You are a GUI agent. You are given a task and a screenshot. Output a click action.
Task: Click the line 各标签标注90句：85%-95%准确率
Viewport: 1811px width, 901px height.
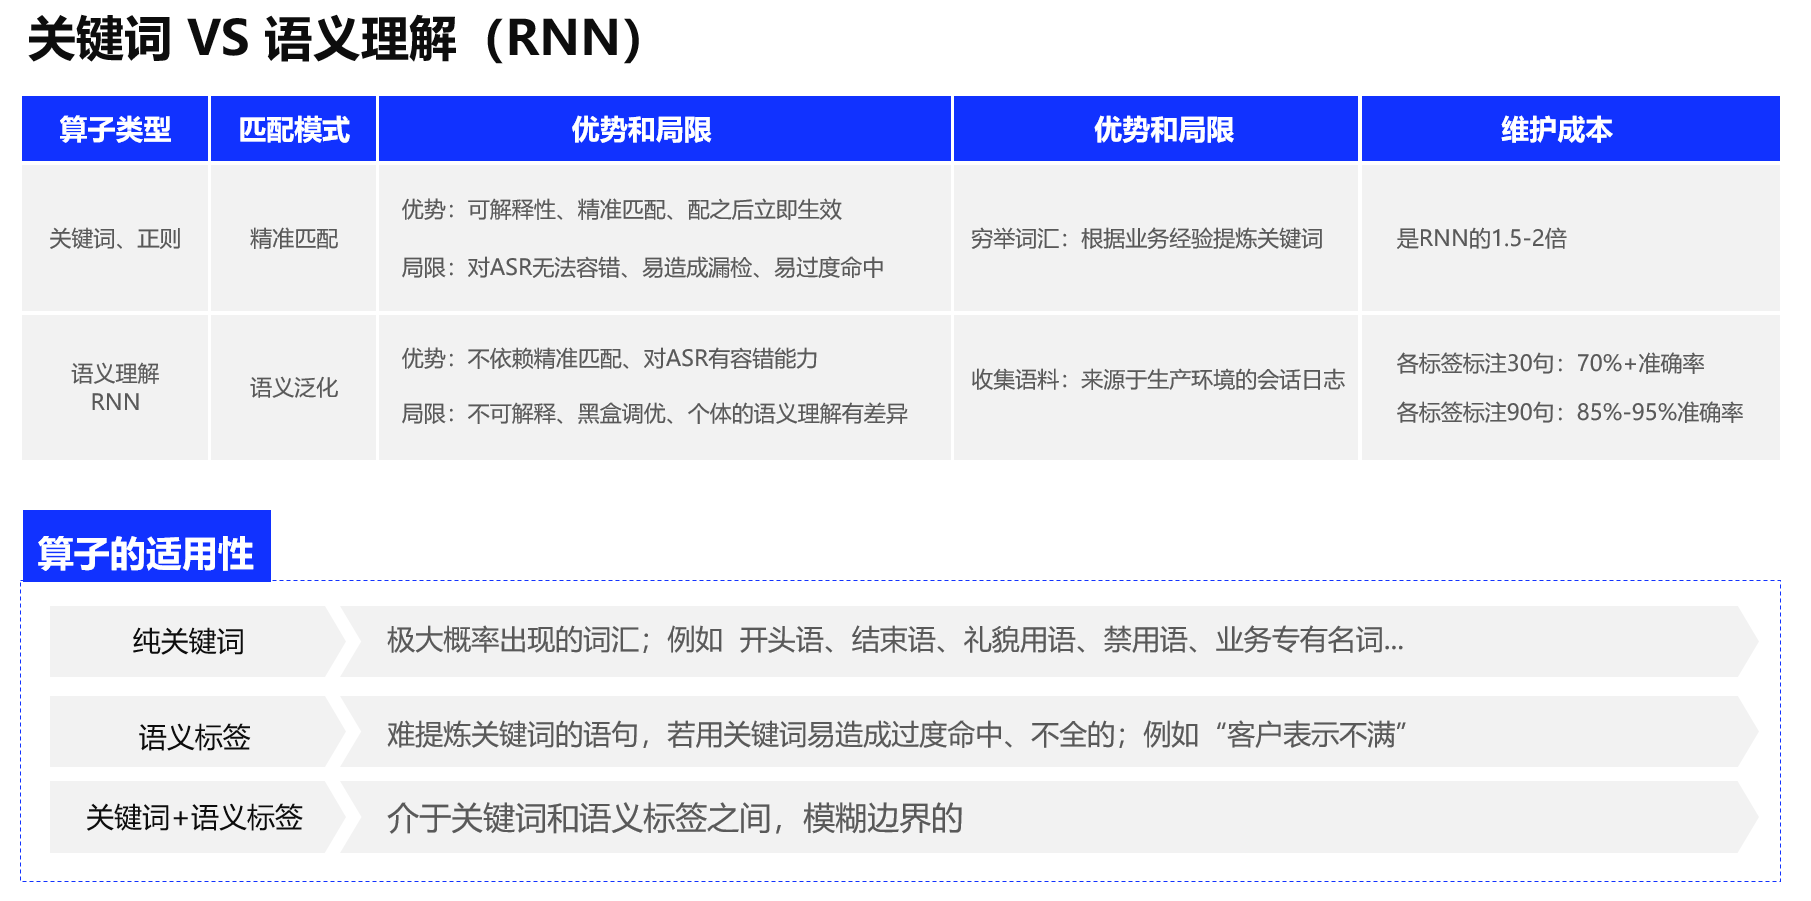point(1569,412)
